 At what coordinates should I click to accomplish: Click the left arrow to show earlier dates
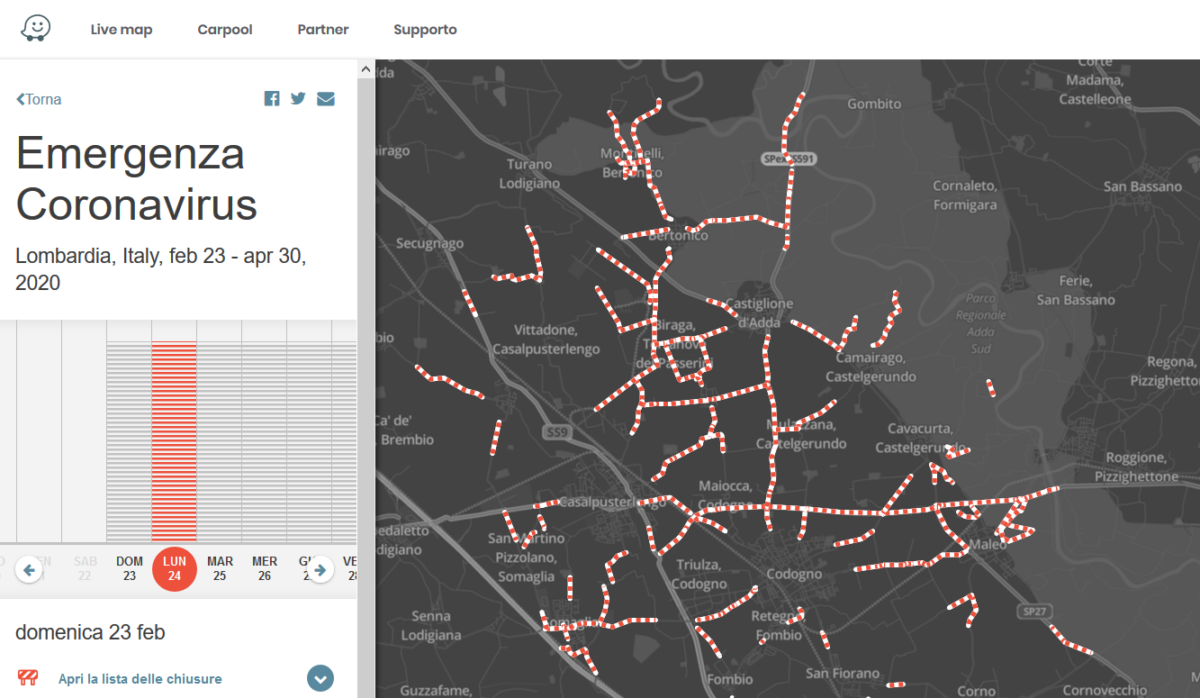pyautogui.click(x=29, y=569)
